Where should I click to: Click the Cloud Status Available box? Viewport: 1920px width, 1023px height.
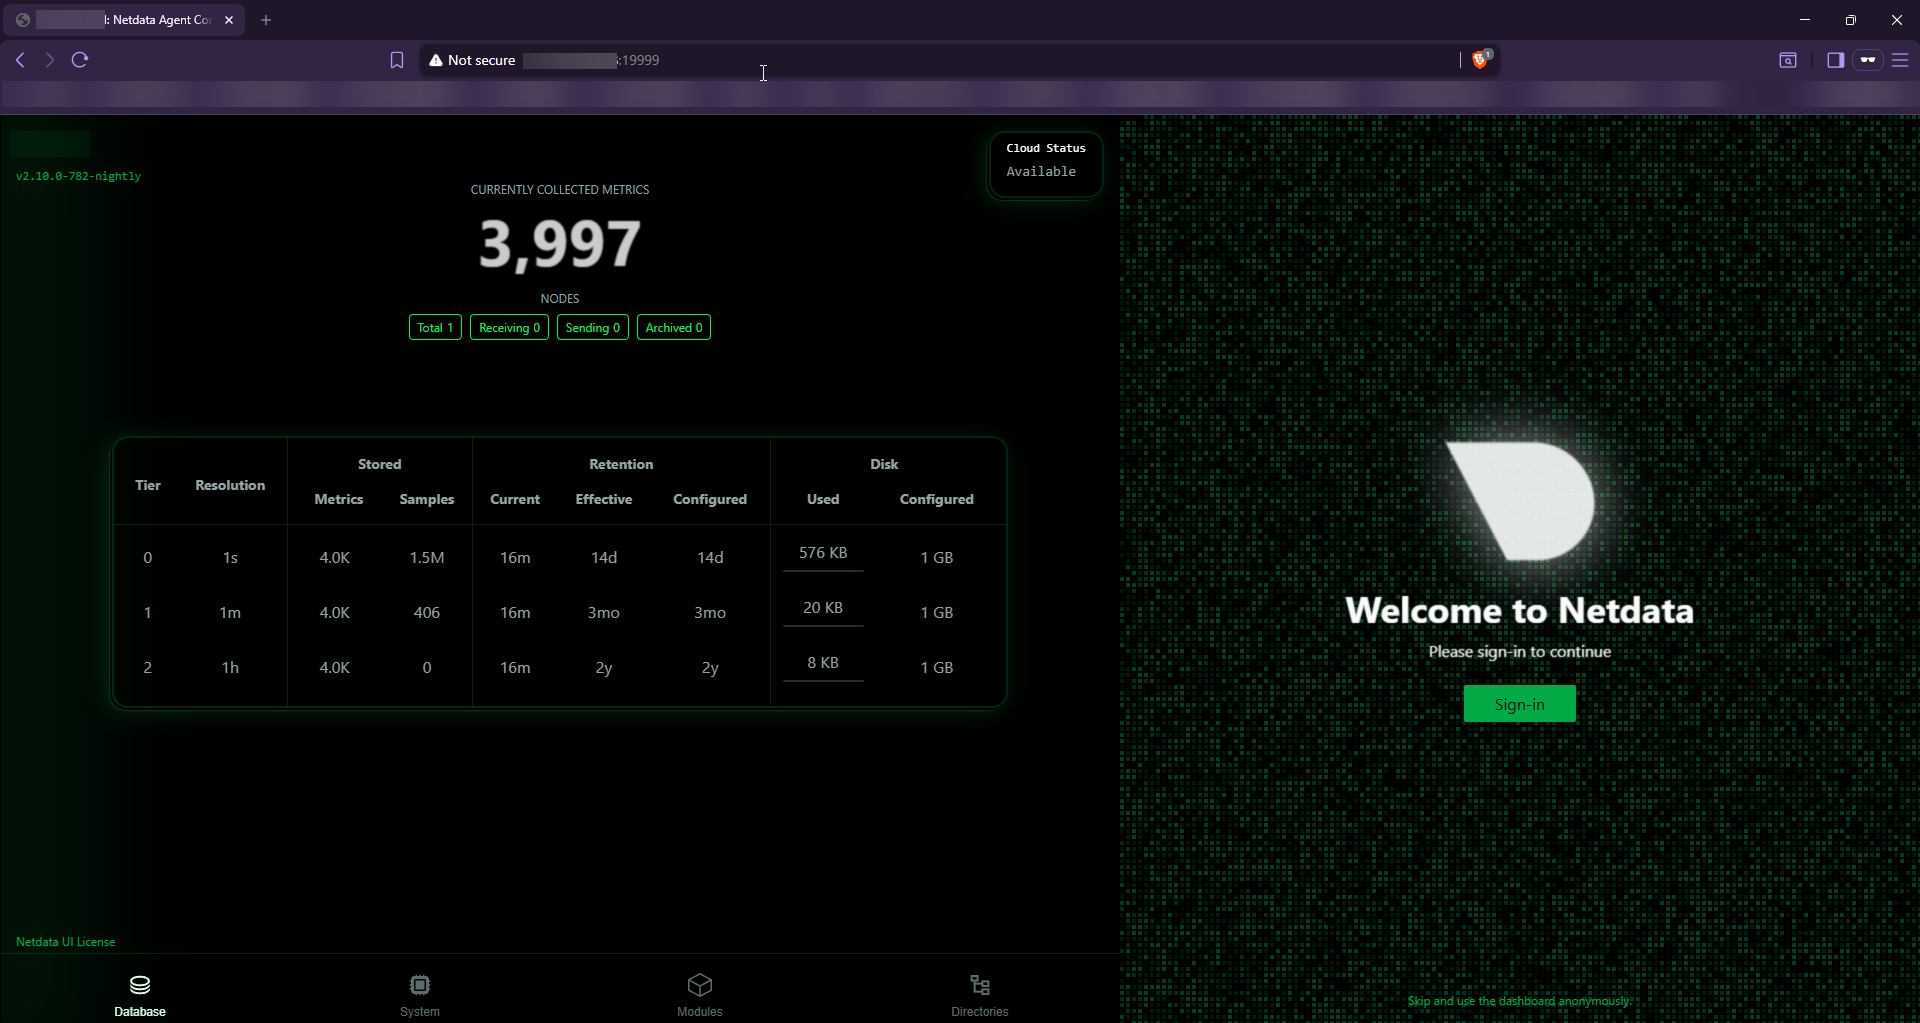(1045, 164)
